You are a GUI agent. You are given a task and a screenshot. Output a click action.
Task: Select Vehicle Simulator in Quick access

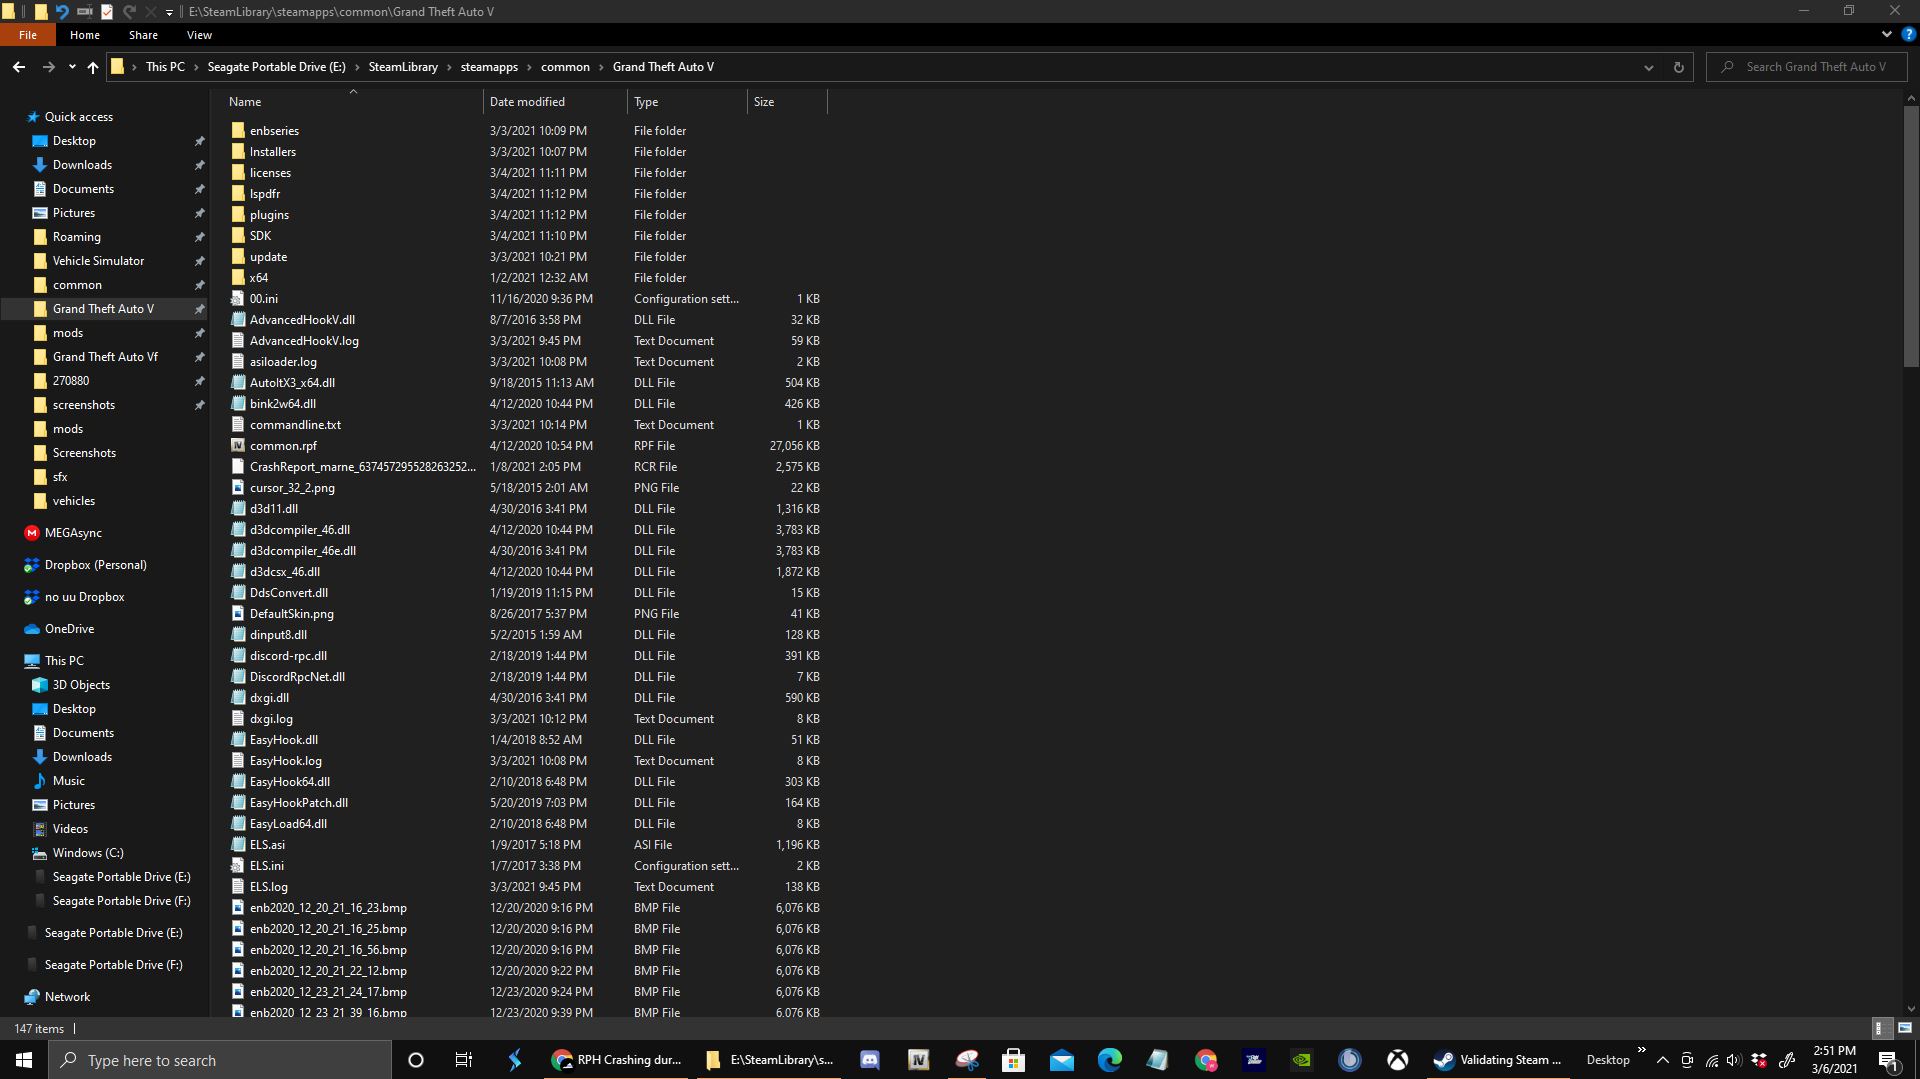click(98, 261)
